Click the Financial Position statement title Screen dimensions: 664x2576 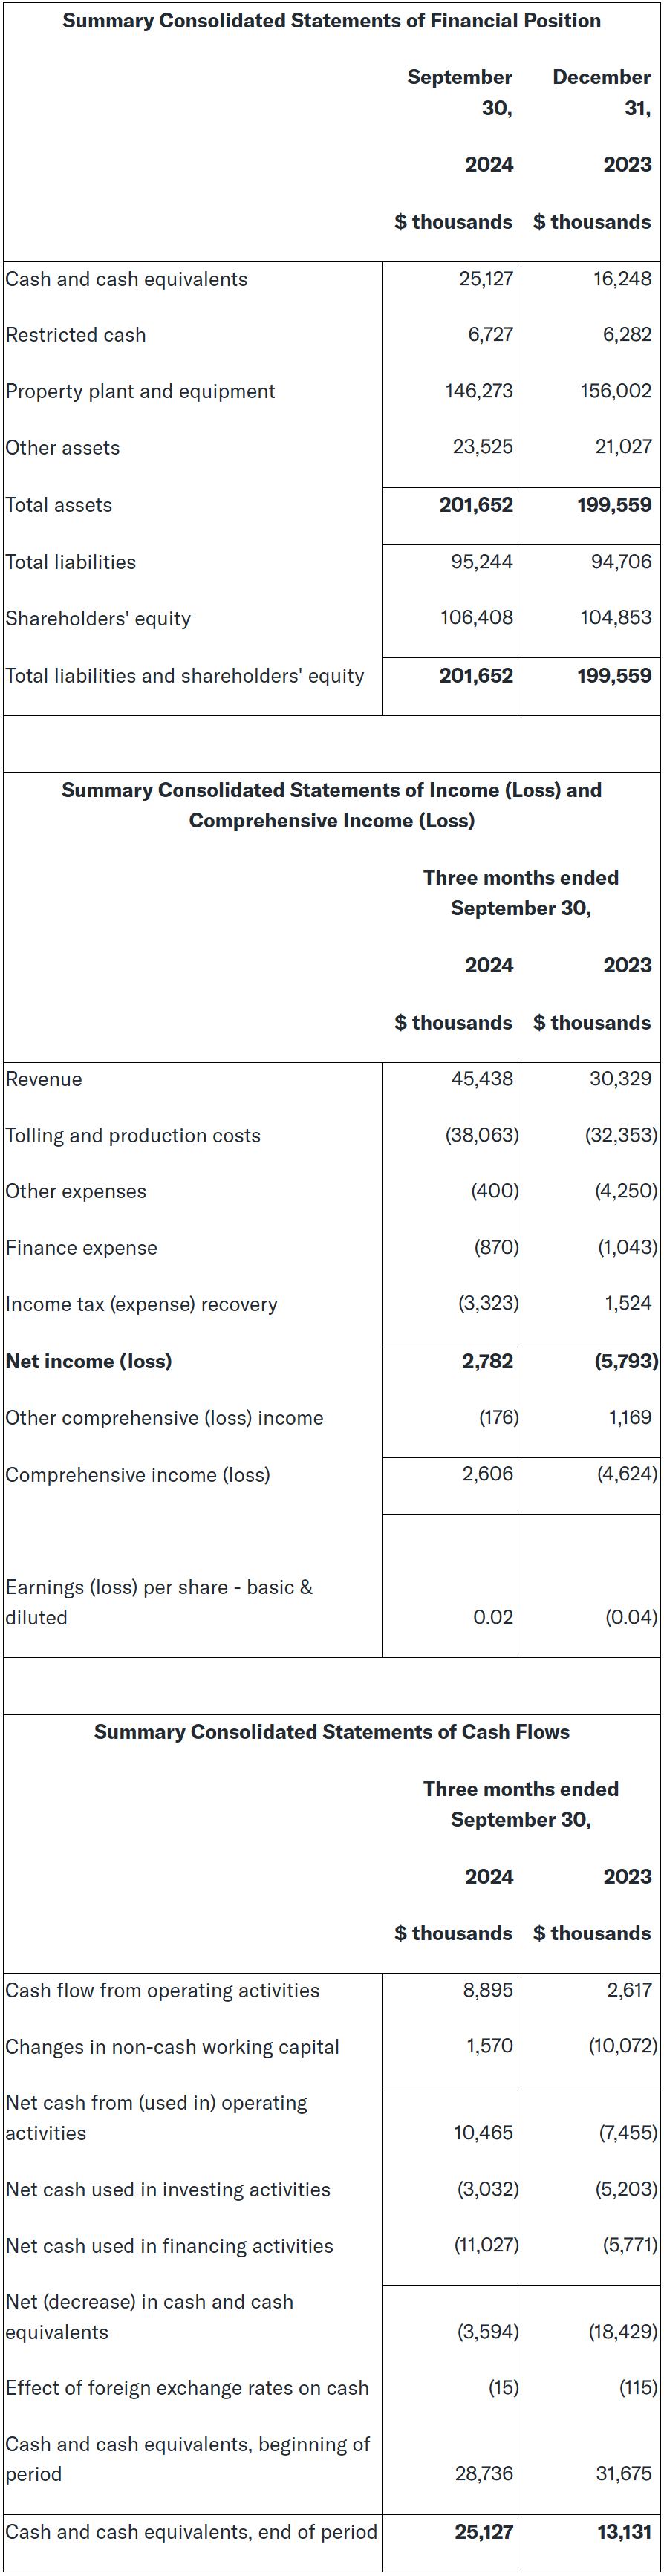(331, 21)
